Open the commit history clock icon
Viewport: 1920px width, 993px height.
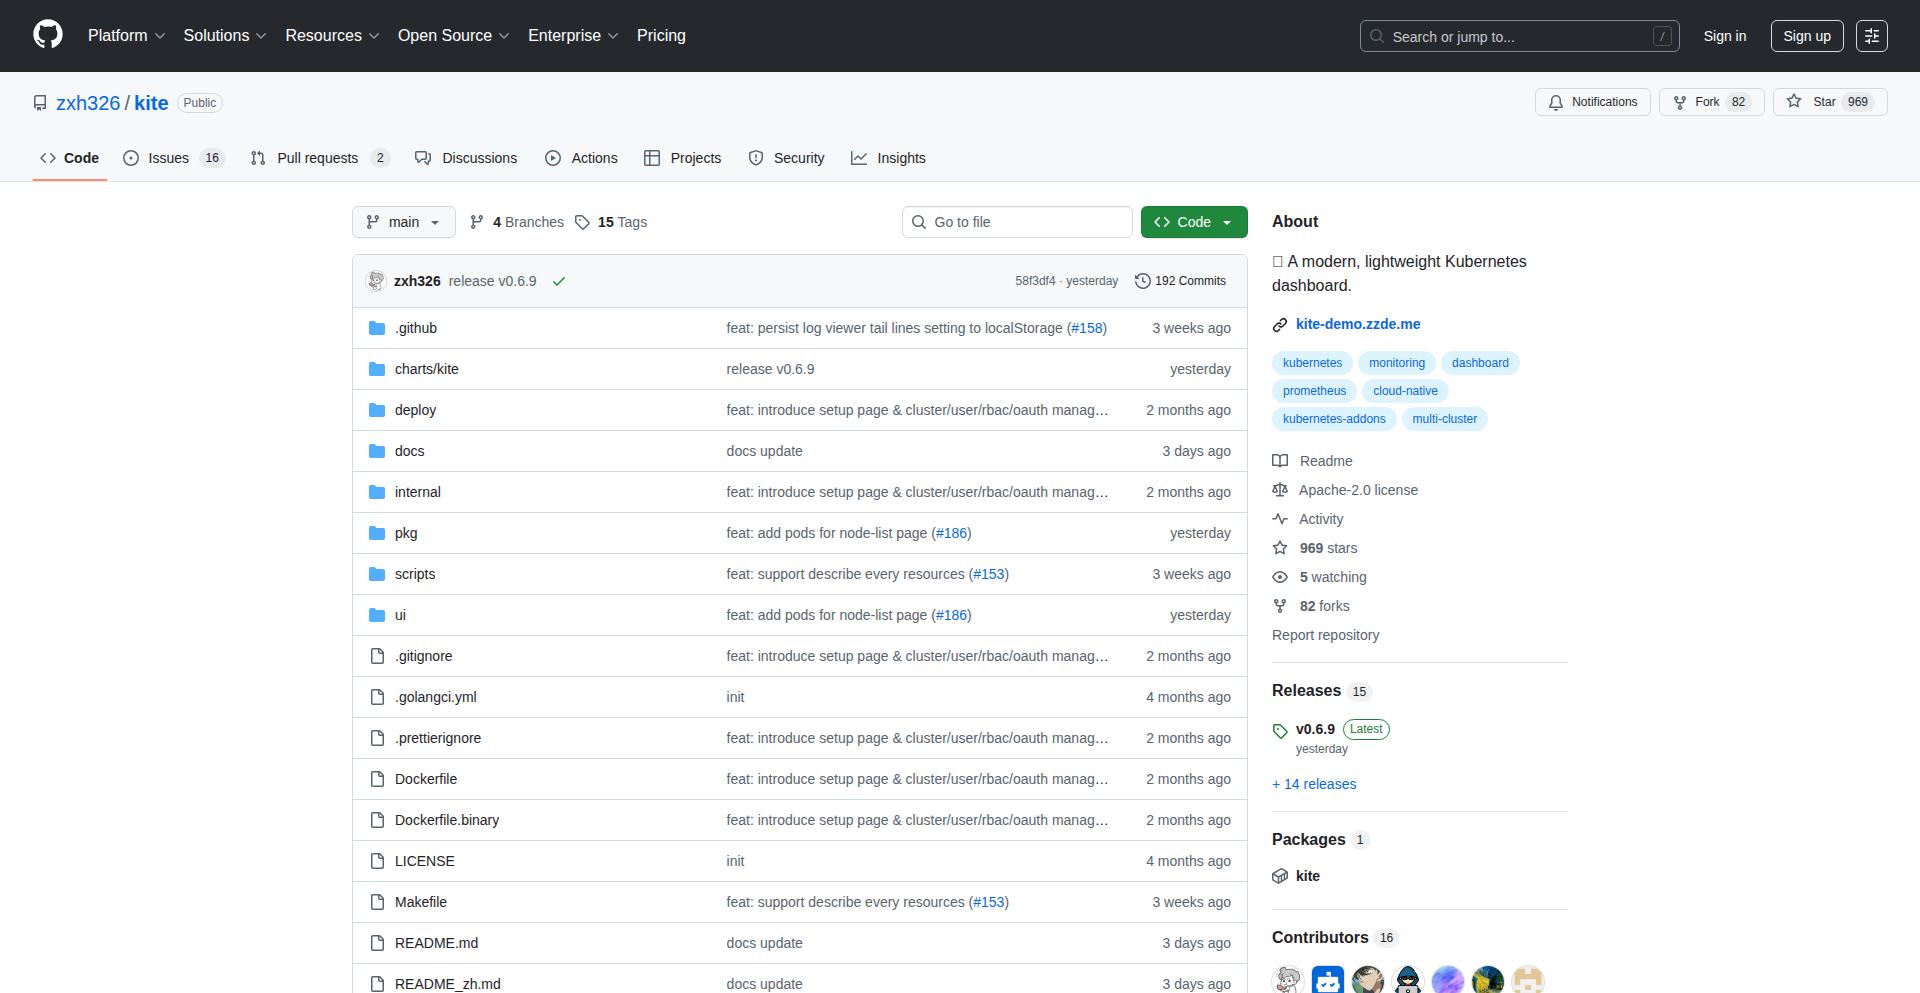pyautogui.click(x=1142, y=281)
